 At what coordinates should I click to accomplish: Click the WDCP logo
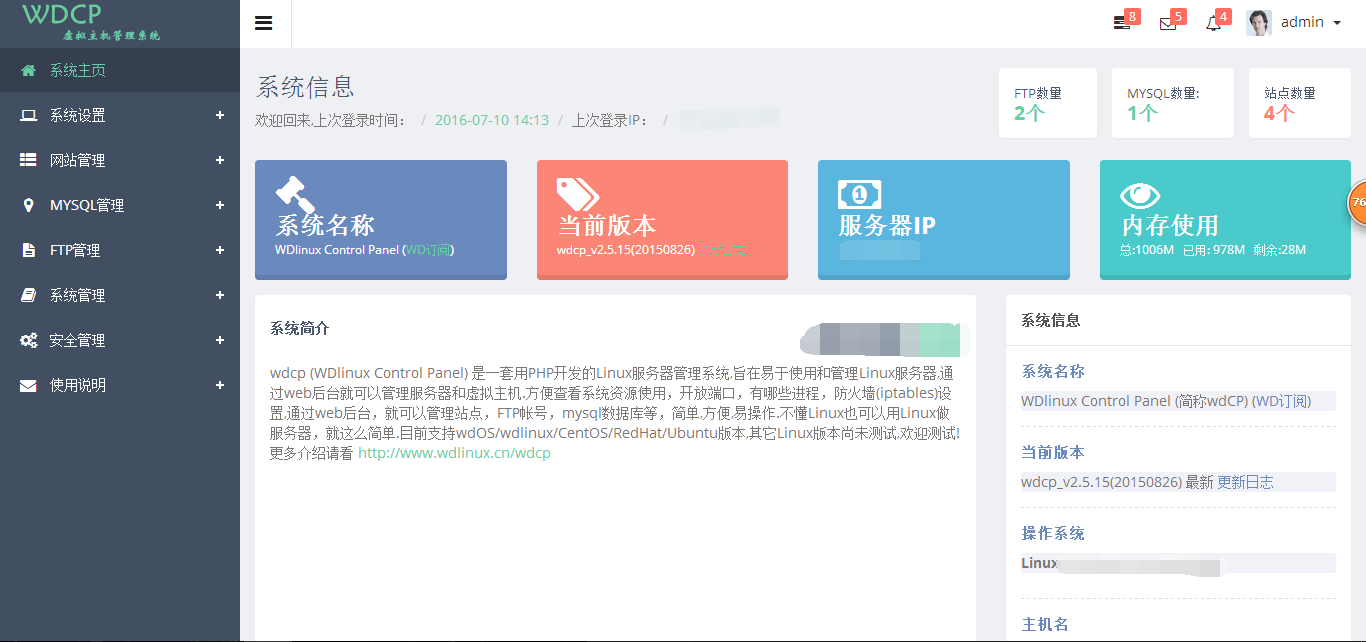click(x=90, y=22)
